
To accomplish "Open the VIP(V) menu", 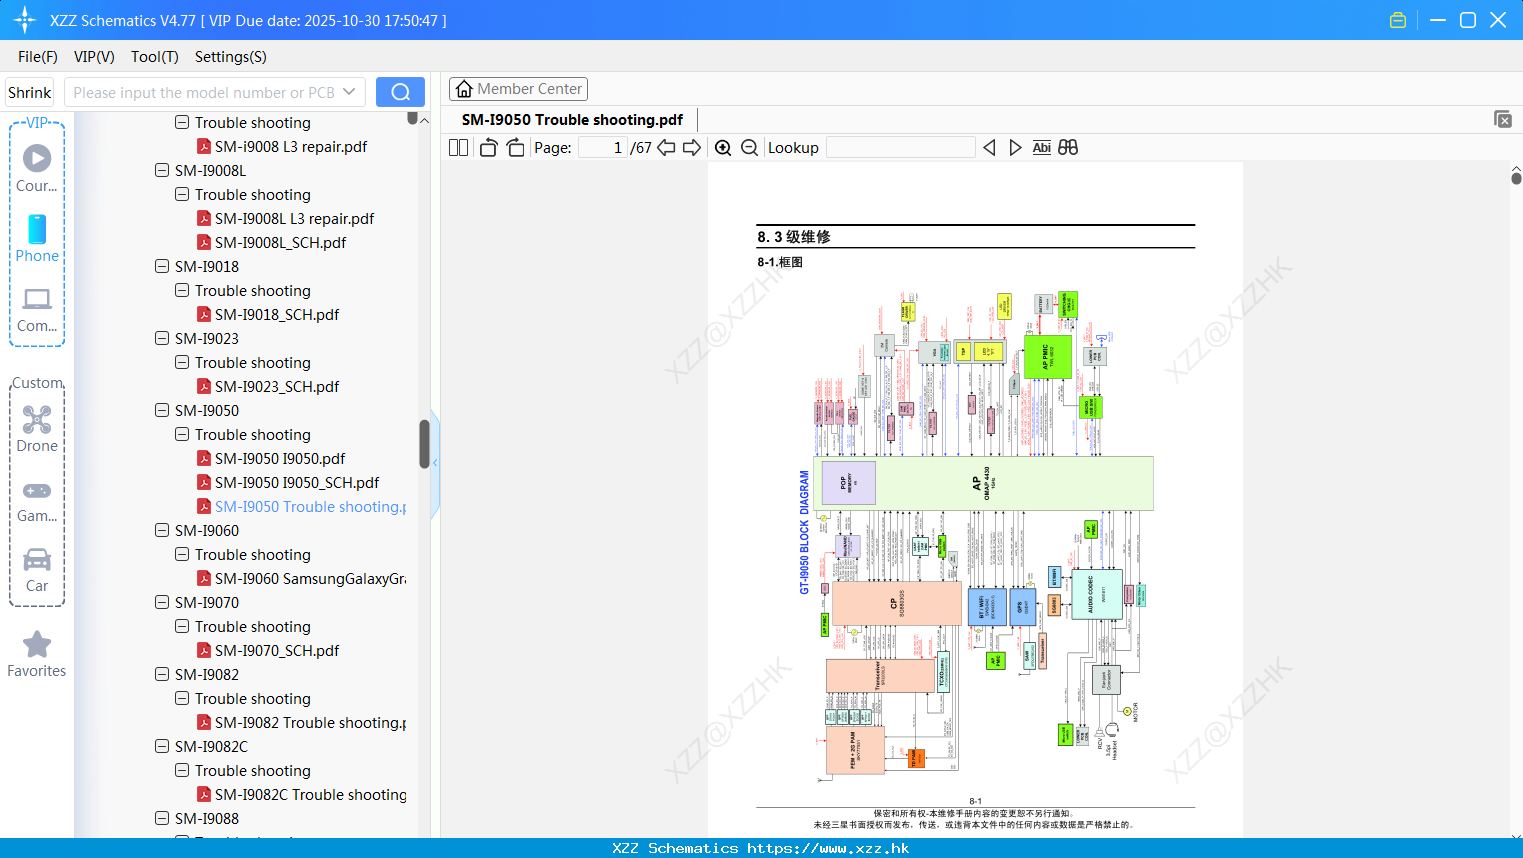I will (x=94, y=57).
